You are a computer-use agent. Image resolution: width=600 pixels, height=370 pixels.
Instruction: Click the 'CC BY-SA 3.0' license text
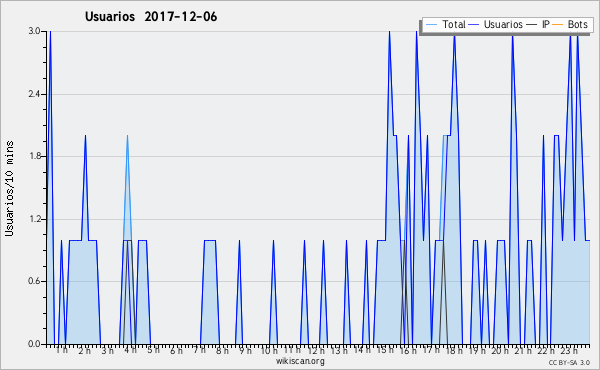pos(569,362)
